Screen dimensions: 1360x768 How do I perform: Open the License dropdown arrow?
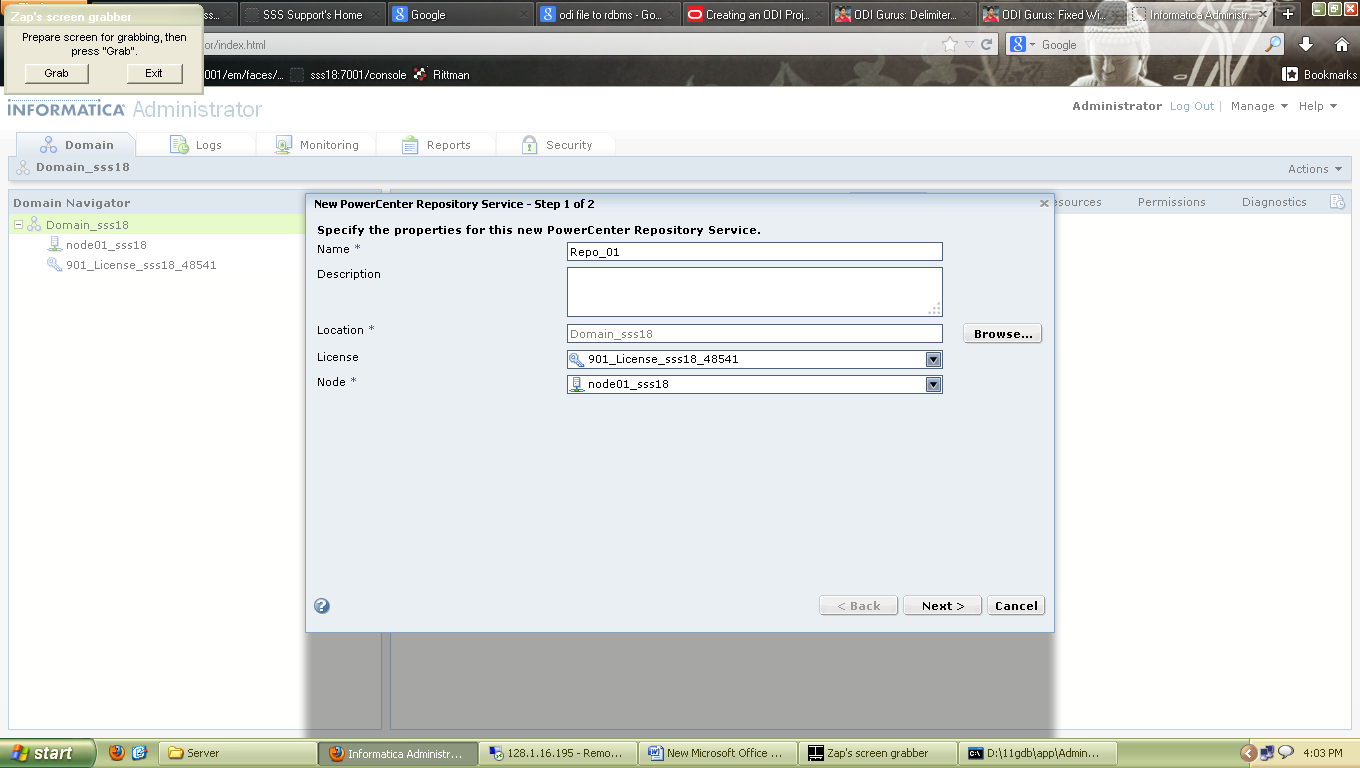pyautogui.click(x=933, y=359)
